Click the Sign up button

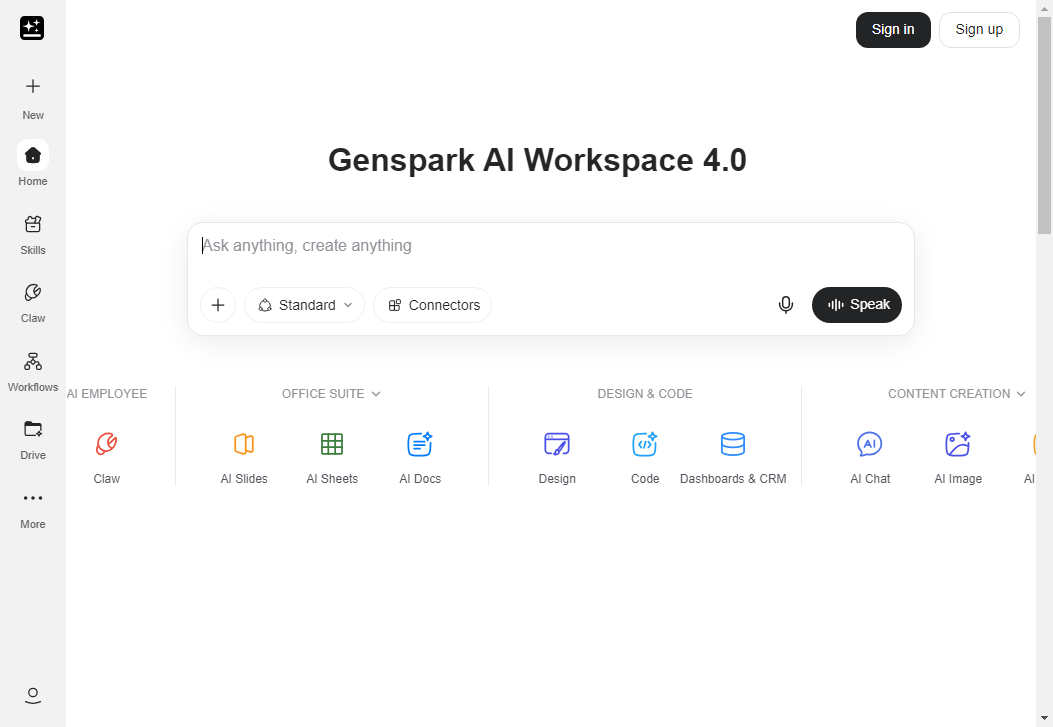(x=978, y=30)
